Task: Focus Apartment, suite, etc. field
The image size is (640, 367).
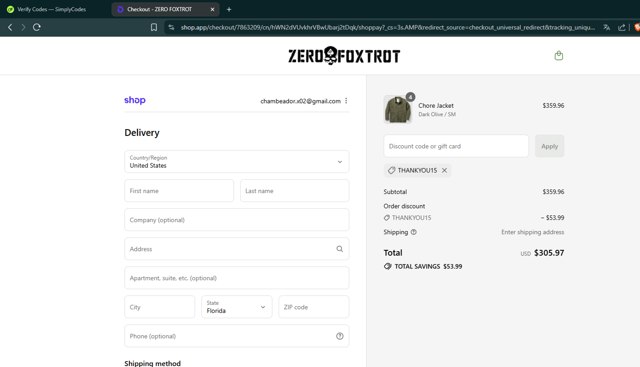Action: tap(237, 278)
